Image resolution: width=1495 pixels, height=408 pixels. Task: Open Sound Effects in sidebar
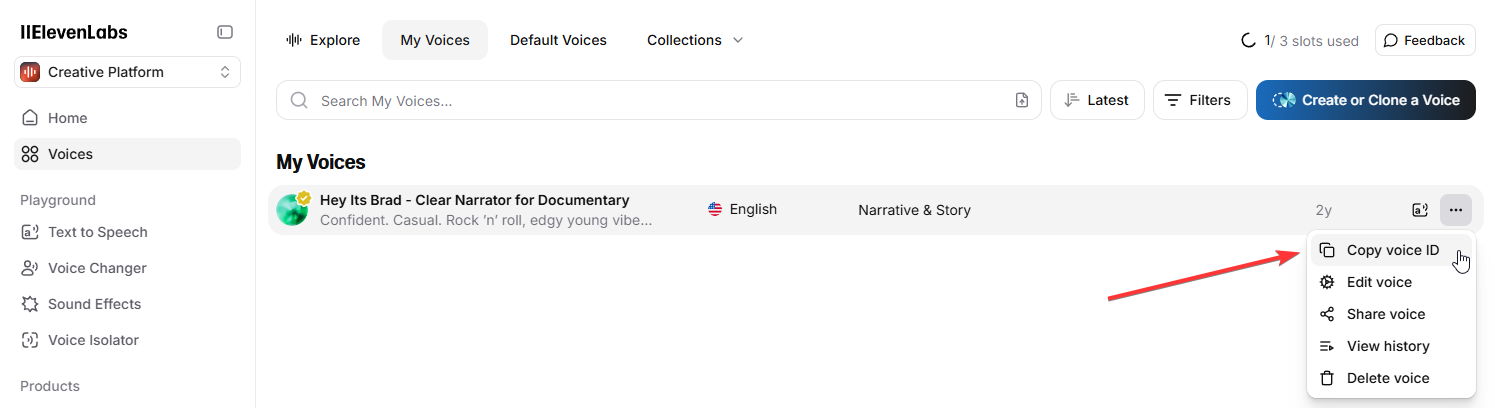pyautogui.click(x=95, y=304)
